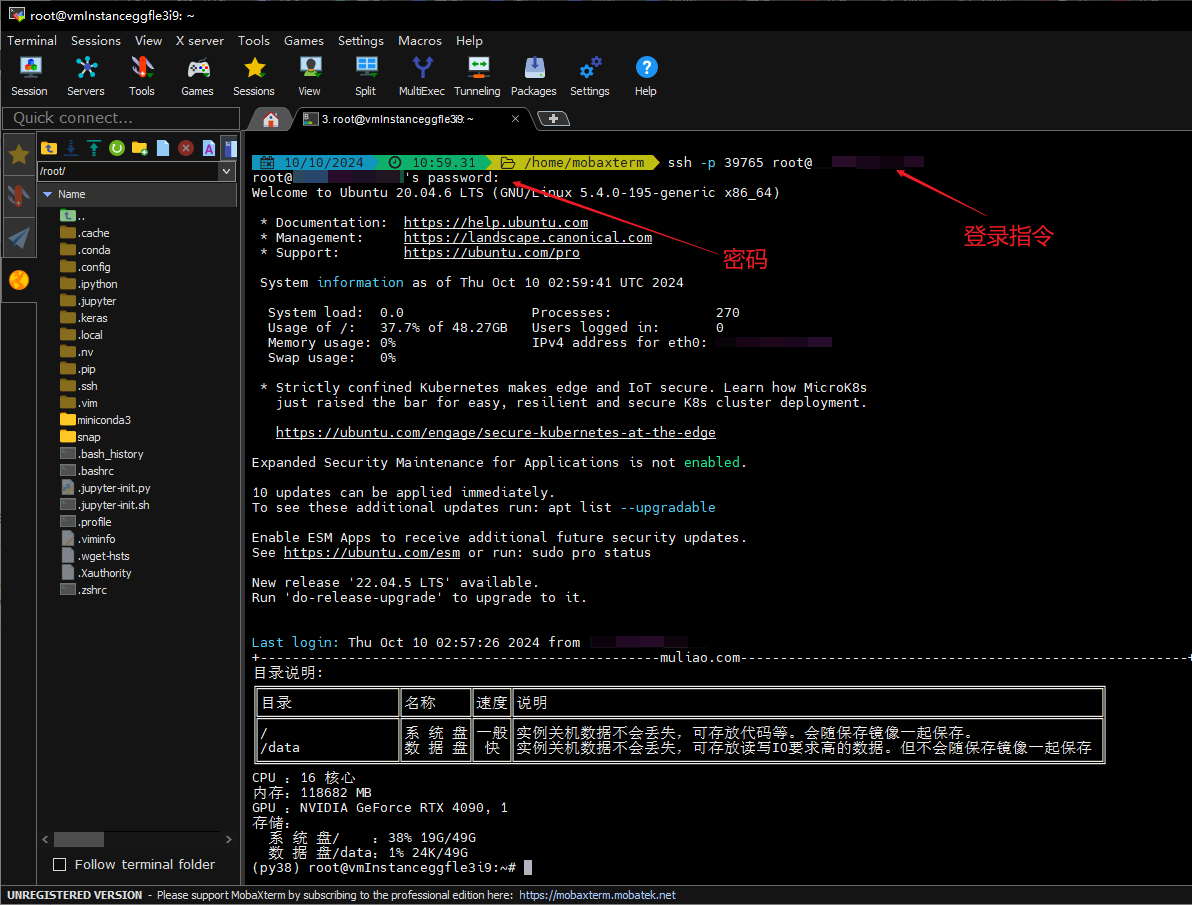This screenshot has height=905, width=1192.
Task: Click the file list horizontal scrollbar
Action: pos(79,839)
